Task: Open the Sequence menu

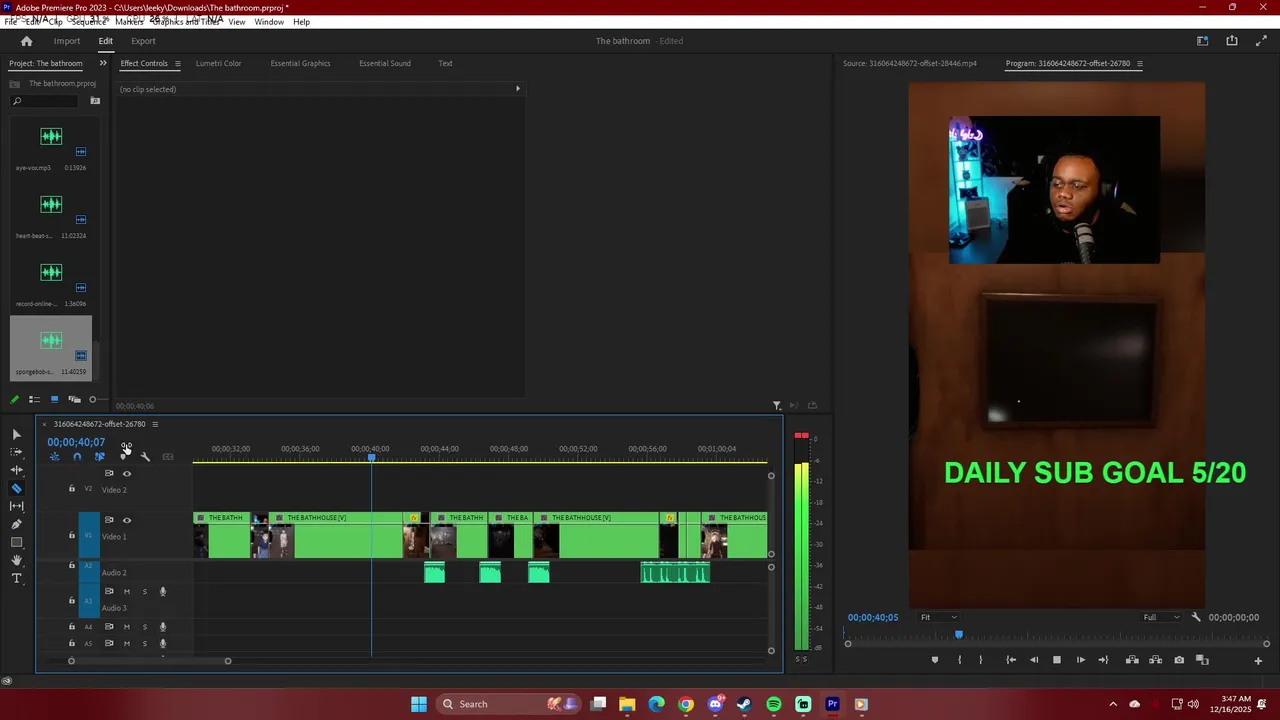Action: click(89, 22)
